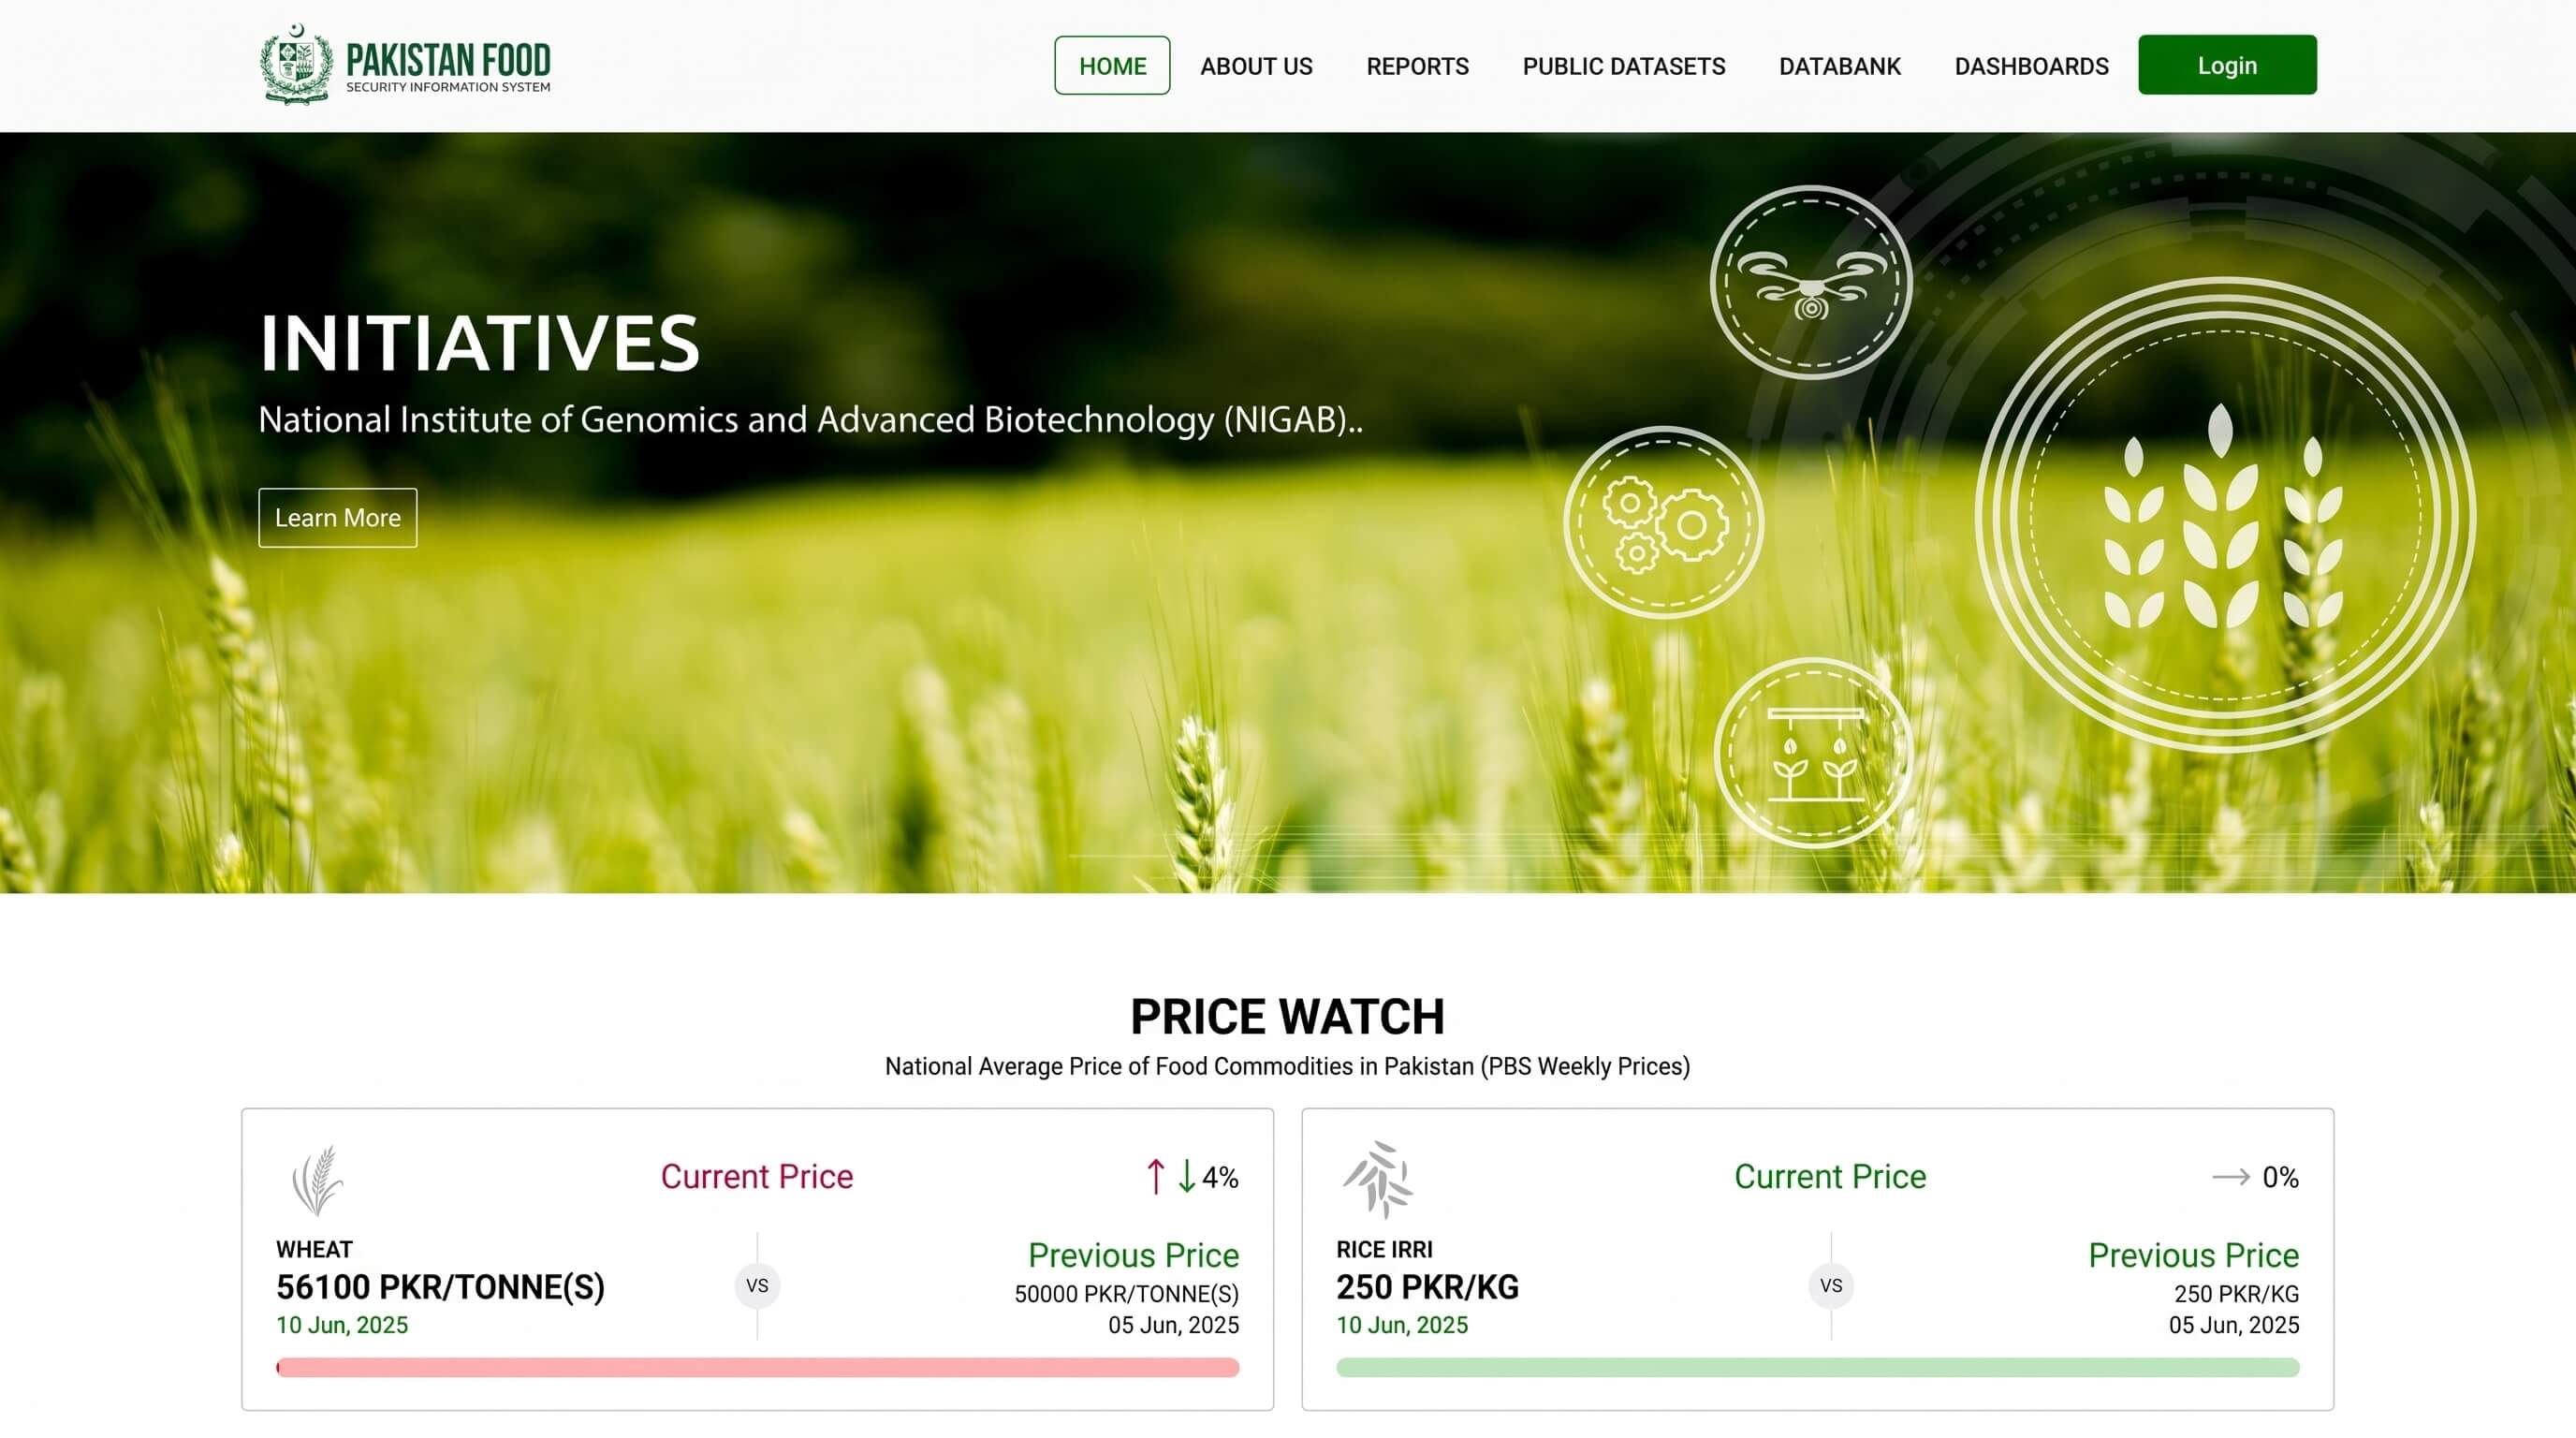The width and height of the screenshot is (2576, 1438).
Task: Click the '0%' change value
Action: point(2280,1177)
